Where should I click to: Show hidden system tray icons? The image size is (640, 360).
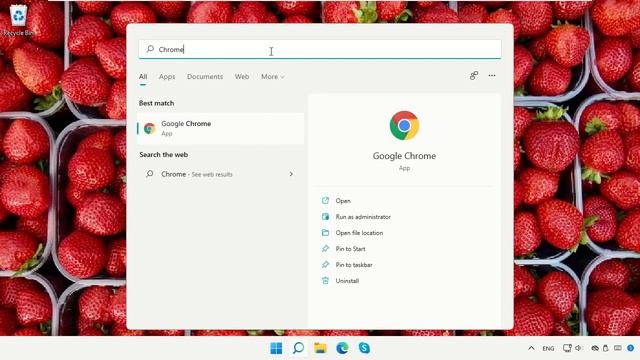(531, 348)
